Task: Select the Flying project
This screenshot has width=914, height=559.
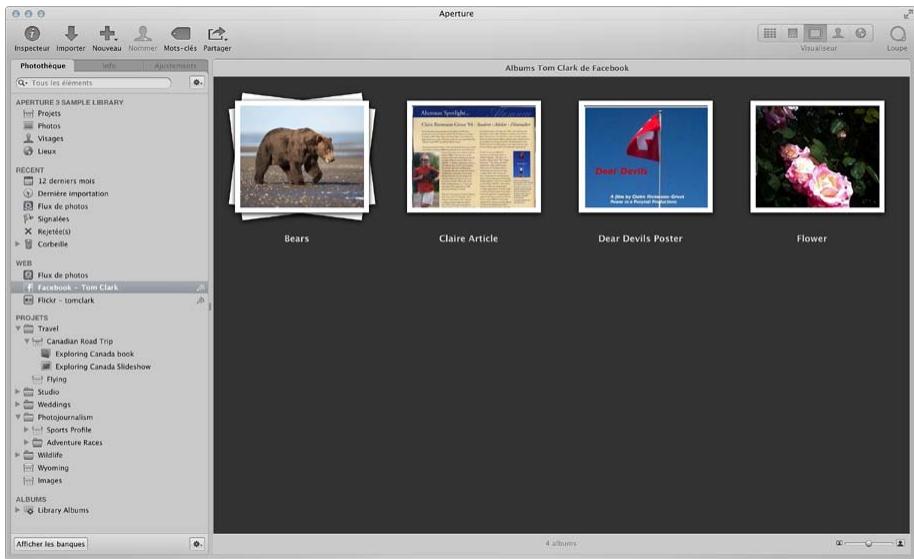Action: click(56, 379)
